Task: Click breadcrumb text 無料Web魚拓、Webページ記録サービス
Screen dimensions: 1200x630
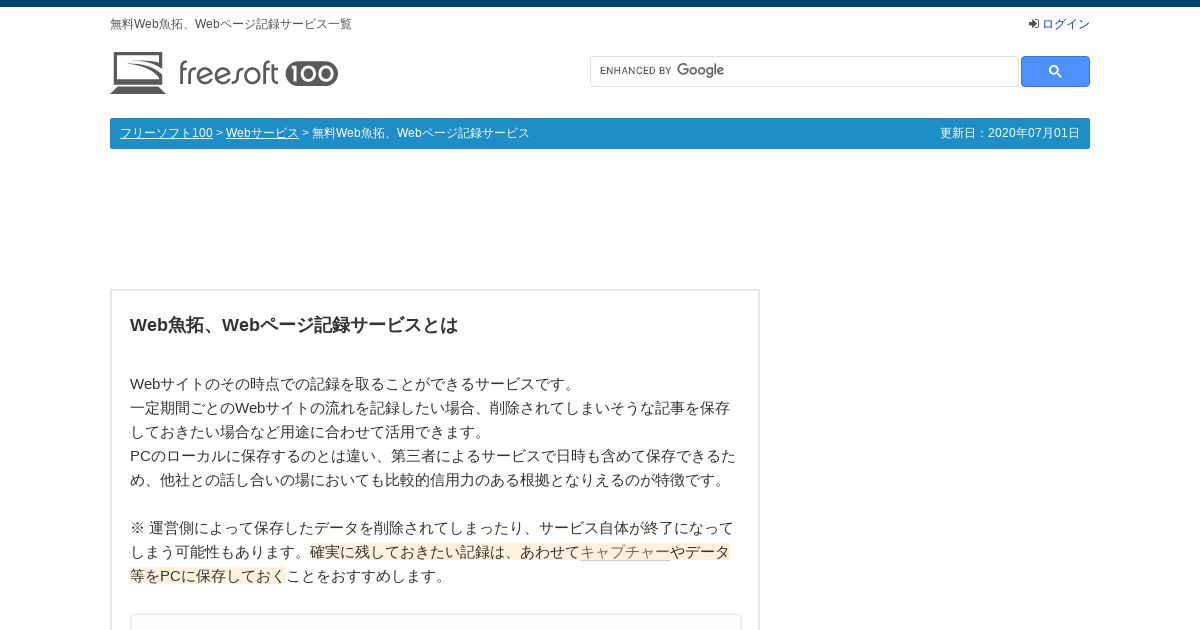Action: 421,133
